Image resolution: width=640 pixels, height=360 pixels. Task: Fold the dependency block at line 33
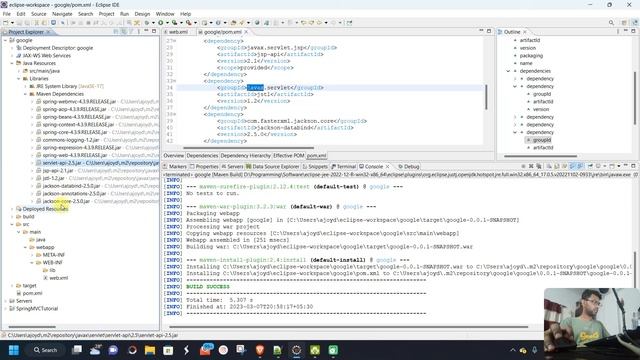pos(174,81)
